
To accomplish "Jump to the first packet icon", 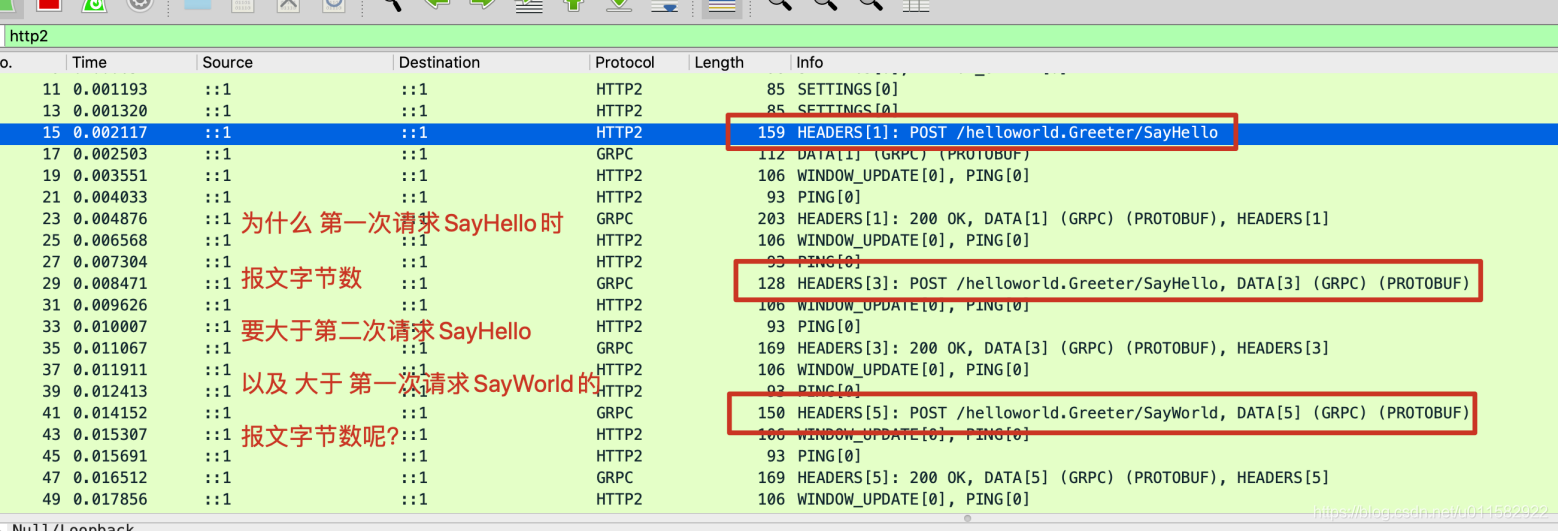I will pos(575,4).
